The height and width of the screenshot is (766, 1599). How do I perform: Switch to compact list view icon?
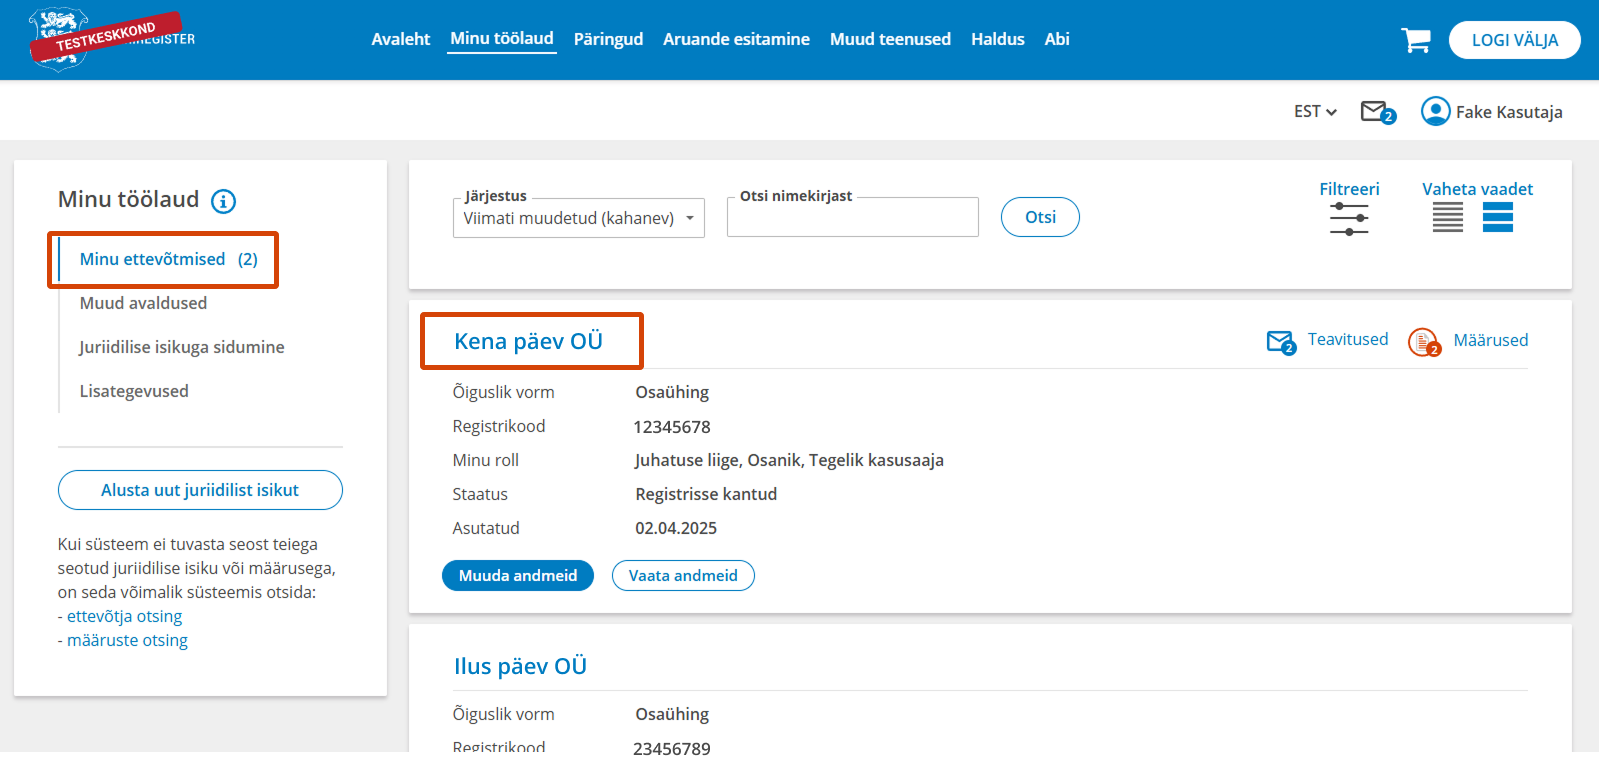[1447, 217]
